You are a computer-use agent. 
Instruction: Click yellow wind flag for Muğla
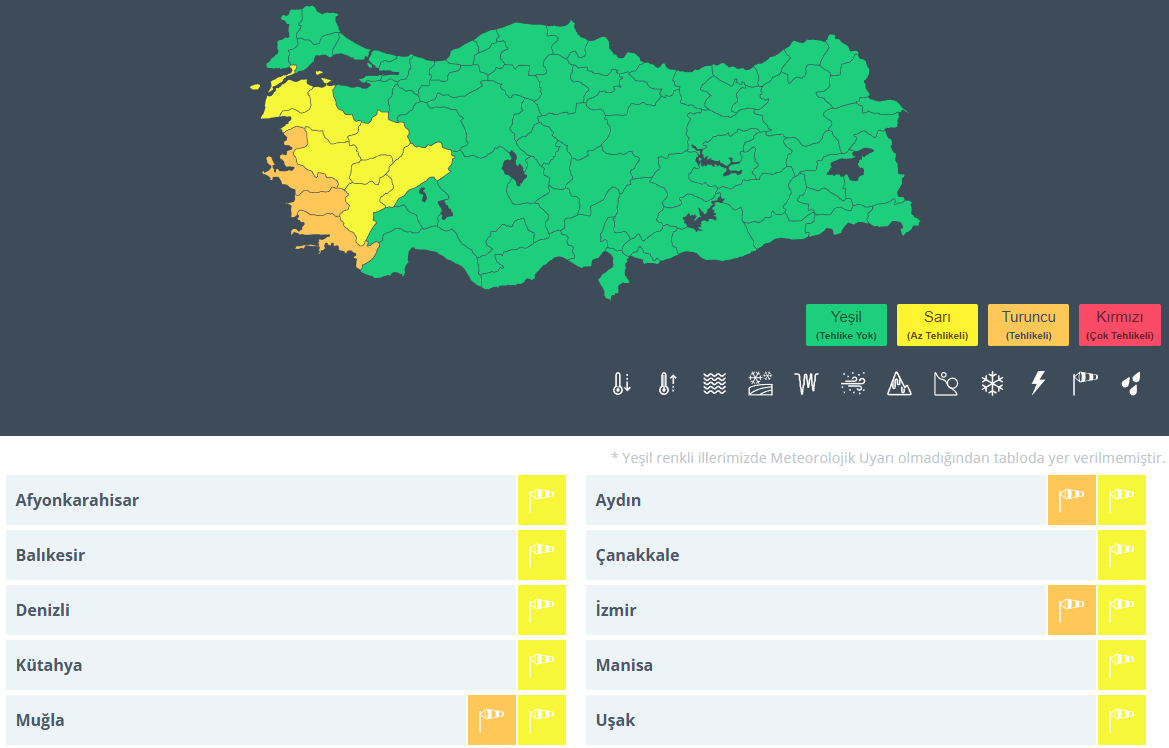point(542,720)
